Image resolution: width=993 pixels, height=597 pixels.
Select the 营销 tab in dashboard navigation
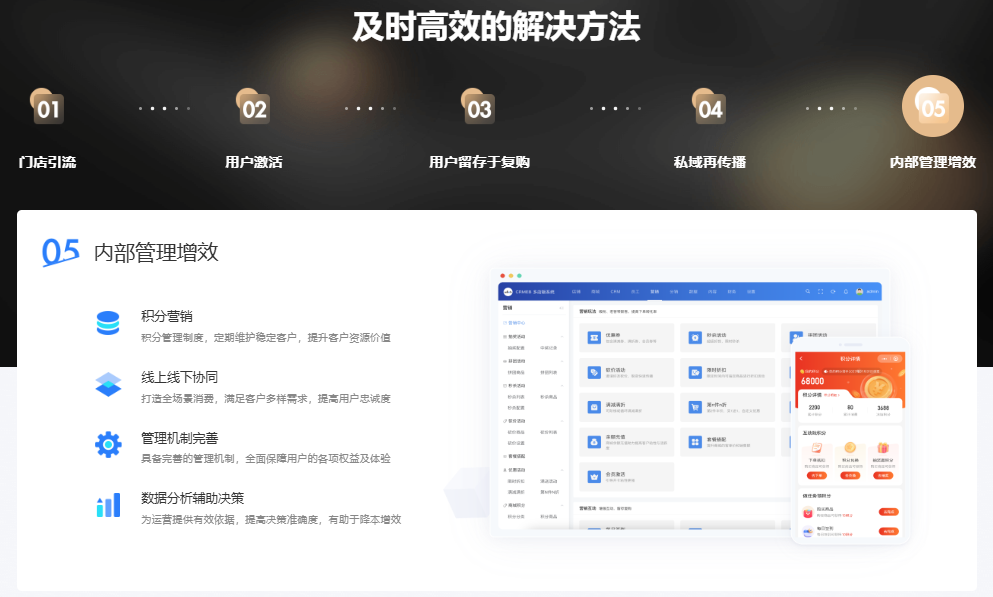[x=654, y=292]
